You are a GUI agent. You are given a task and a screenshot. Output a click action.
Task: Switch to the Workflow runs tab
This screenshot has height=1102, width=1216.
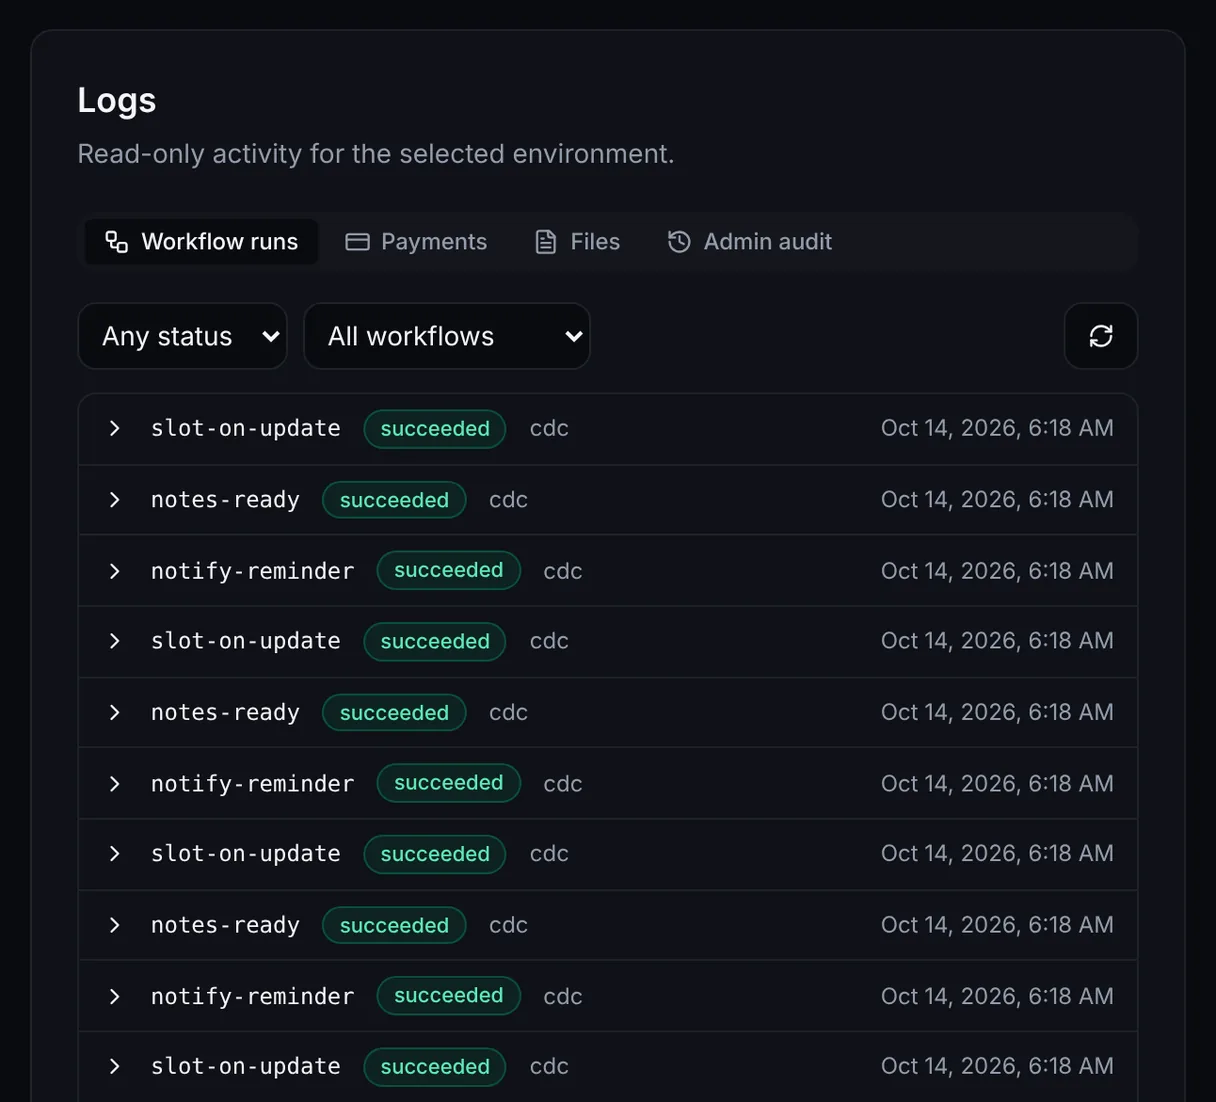[202, 242]
